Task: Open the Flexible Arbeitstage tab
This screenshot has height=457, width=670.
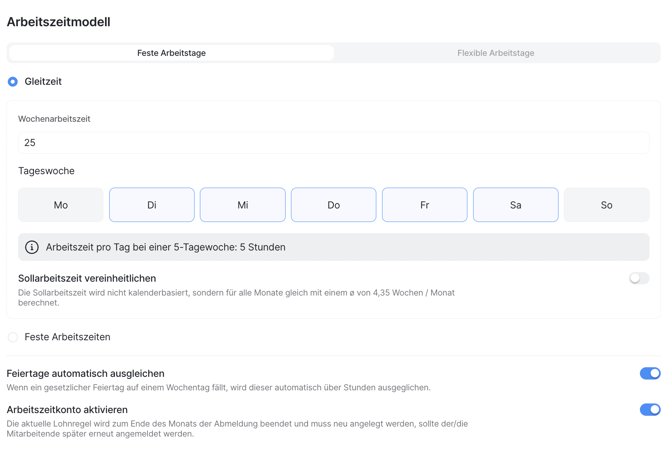Action: 495,53
